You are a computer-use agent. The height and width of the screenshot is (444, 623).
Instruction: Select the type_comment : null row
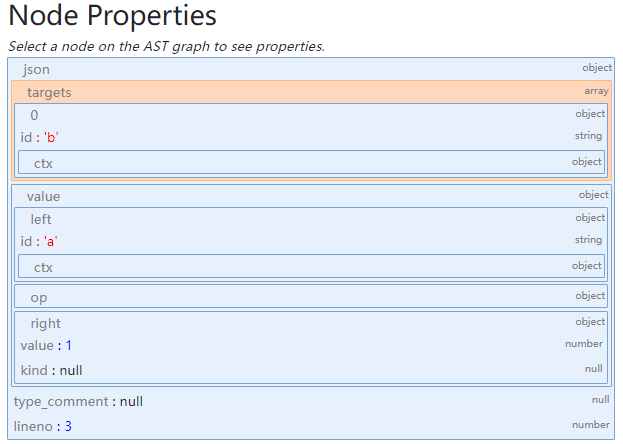[78, 401]
